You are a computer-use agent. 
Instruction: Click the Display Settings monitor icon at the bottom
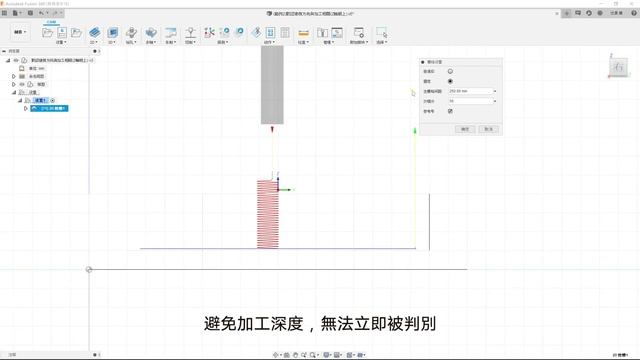pos(327,355)
